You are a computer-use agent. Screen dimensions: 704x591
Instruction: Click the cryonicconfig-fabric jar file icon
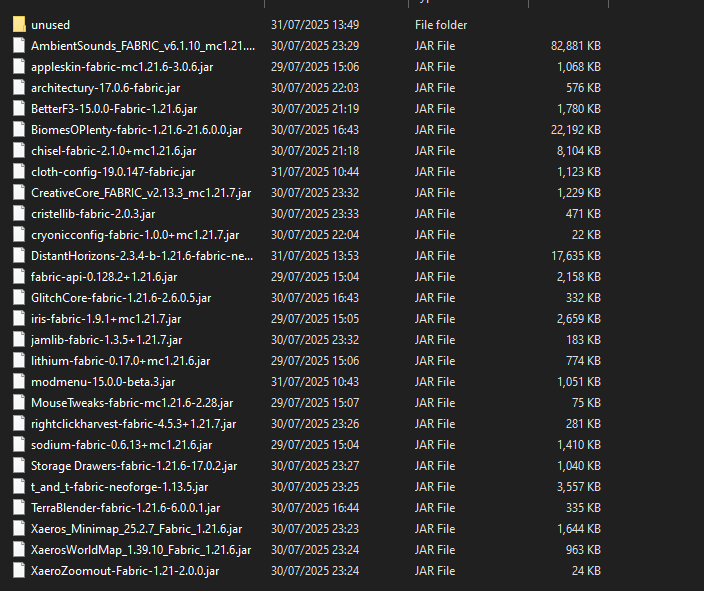(19, 235)
